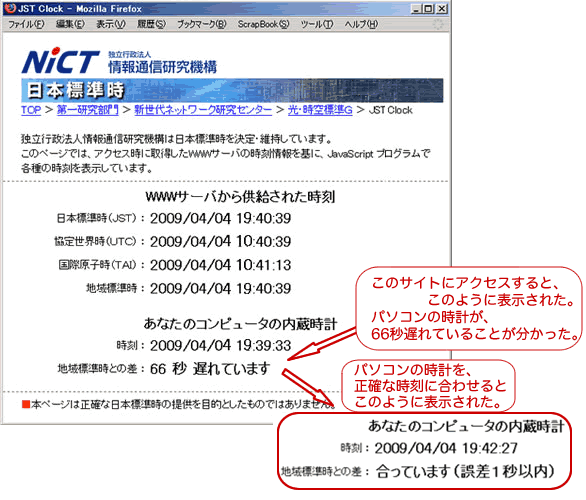Open the 編集(E) menu
The width and height of the screenshot is (586, 500).
70,24
